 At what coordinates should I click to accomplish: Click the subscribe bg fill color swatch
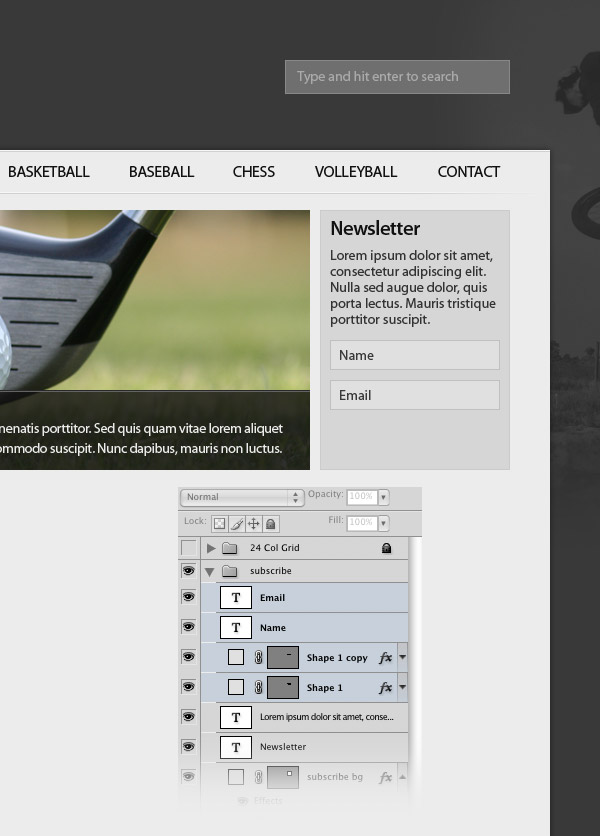point(236,777)
